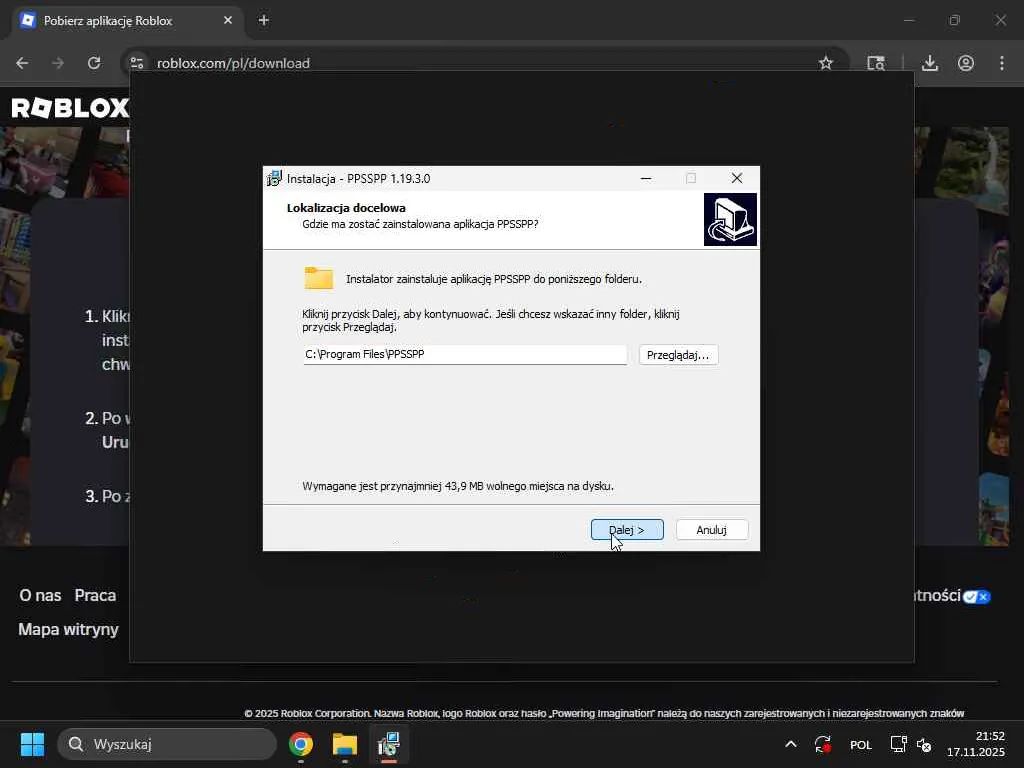Open Chrome from the taskbar

point(300,744)
